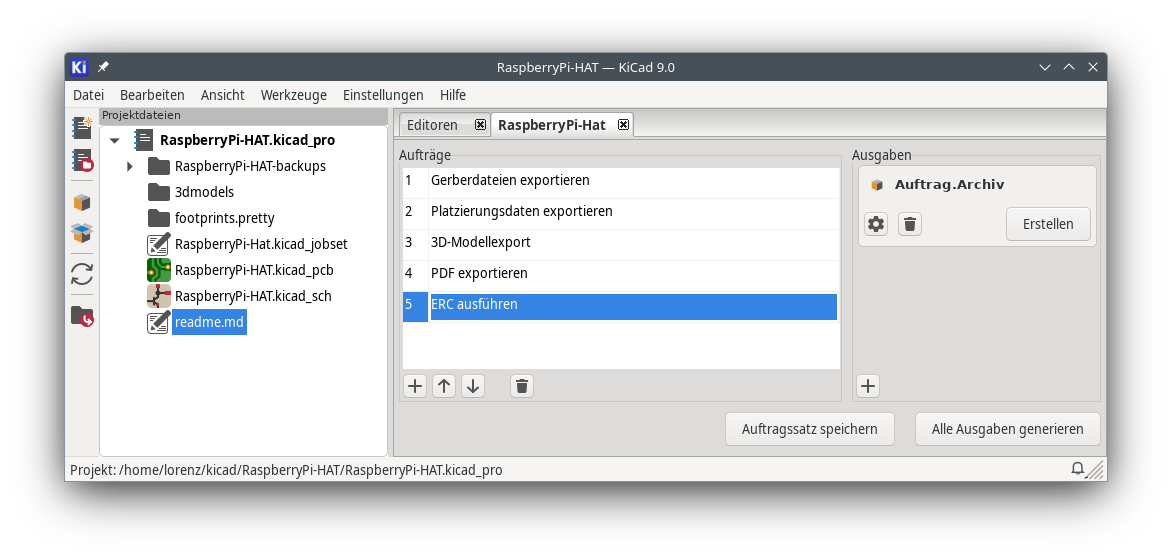The image size is (1172, 558).
Task: Select readme.md file name in tree
Action: (209, 322)
